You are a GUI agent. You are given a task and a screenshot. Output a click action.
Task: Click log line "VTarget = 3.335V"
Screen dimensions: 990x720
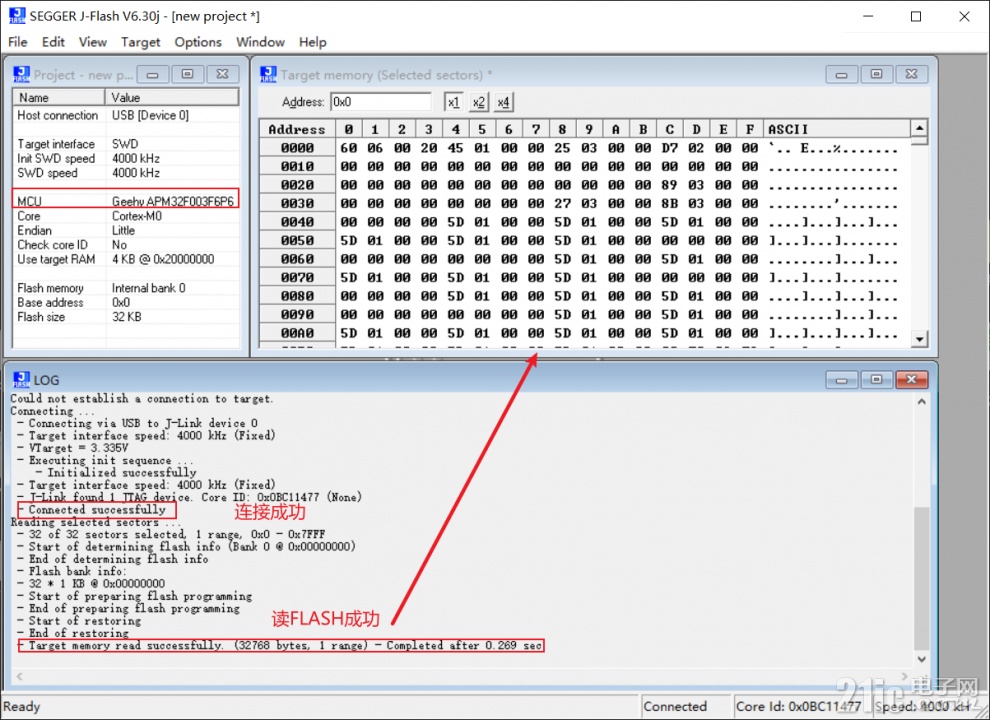[73, 448]
